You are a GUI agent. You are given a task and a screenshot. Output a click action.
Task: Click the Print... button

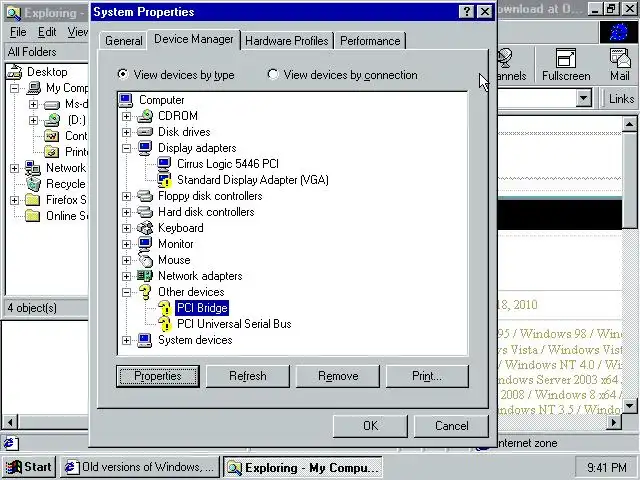pyautogui.click(x=427, y=376)
